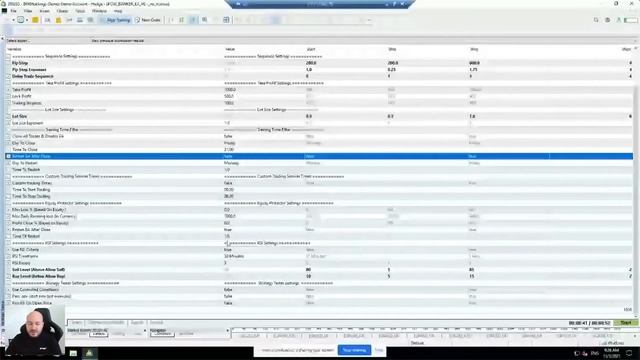Image resolution: width=640 pixels, height=360 pixels.
Task: Open the Charts menu
Action: coord(62,11)
